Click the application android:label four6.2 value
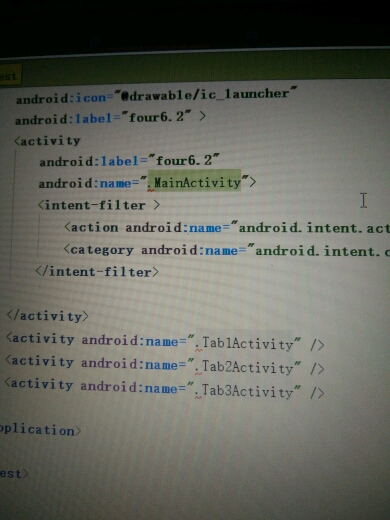This screenshot has height=520, width=390. [x=156, y=117]
